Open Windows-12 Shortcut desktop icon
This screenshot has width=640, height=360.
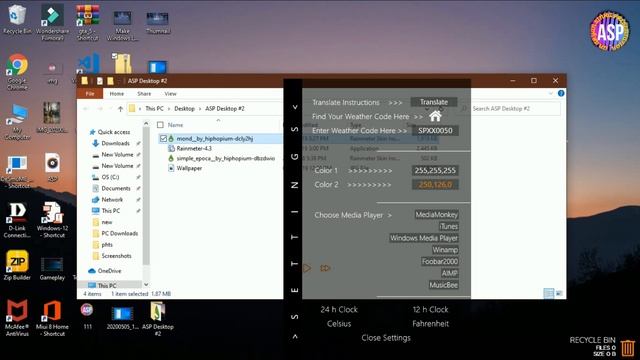tap(52, 220)
